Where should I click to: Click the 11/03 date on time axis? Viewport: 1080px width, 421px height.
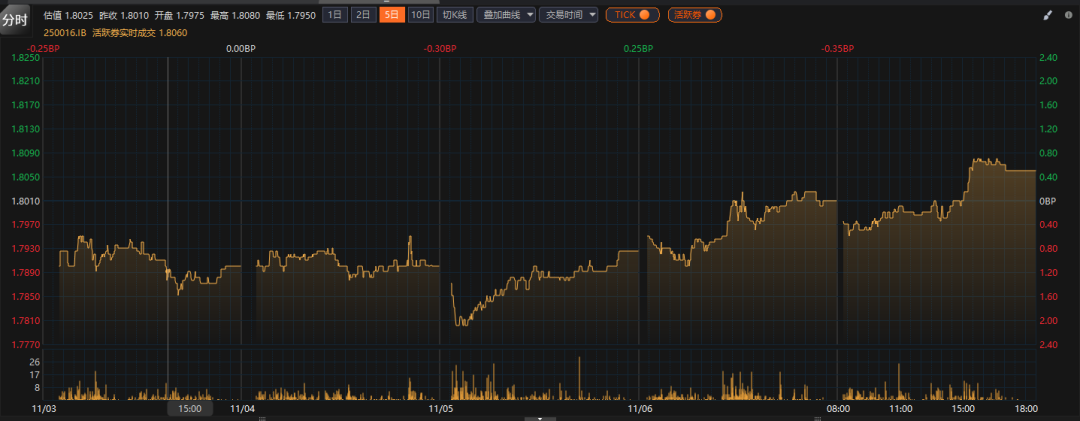coord(44,408)
